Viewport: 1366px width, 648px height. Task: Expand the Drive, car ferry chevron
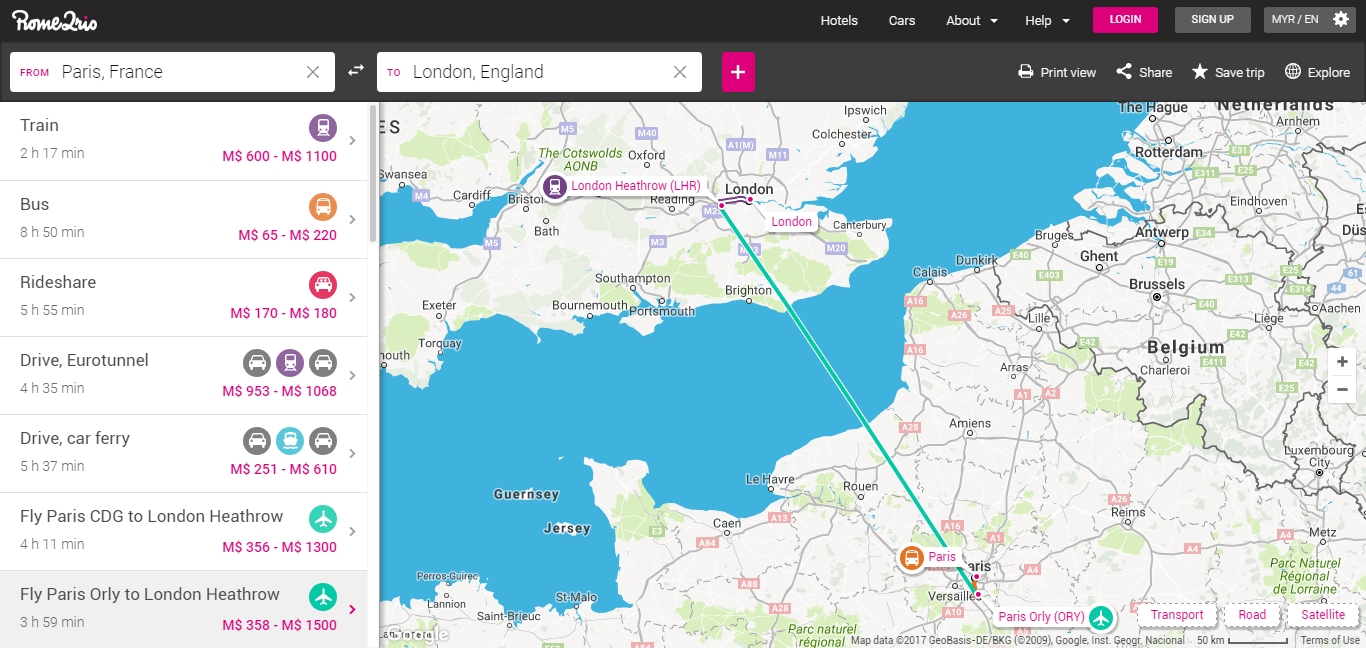pos(352,453)
